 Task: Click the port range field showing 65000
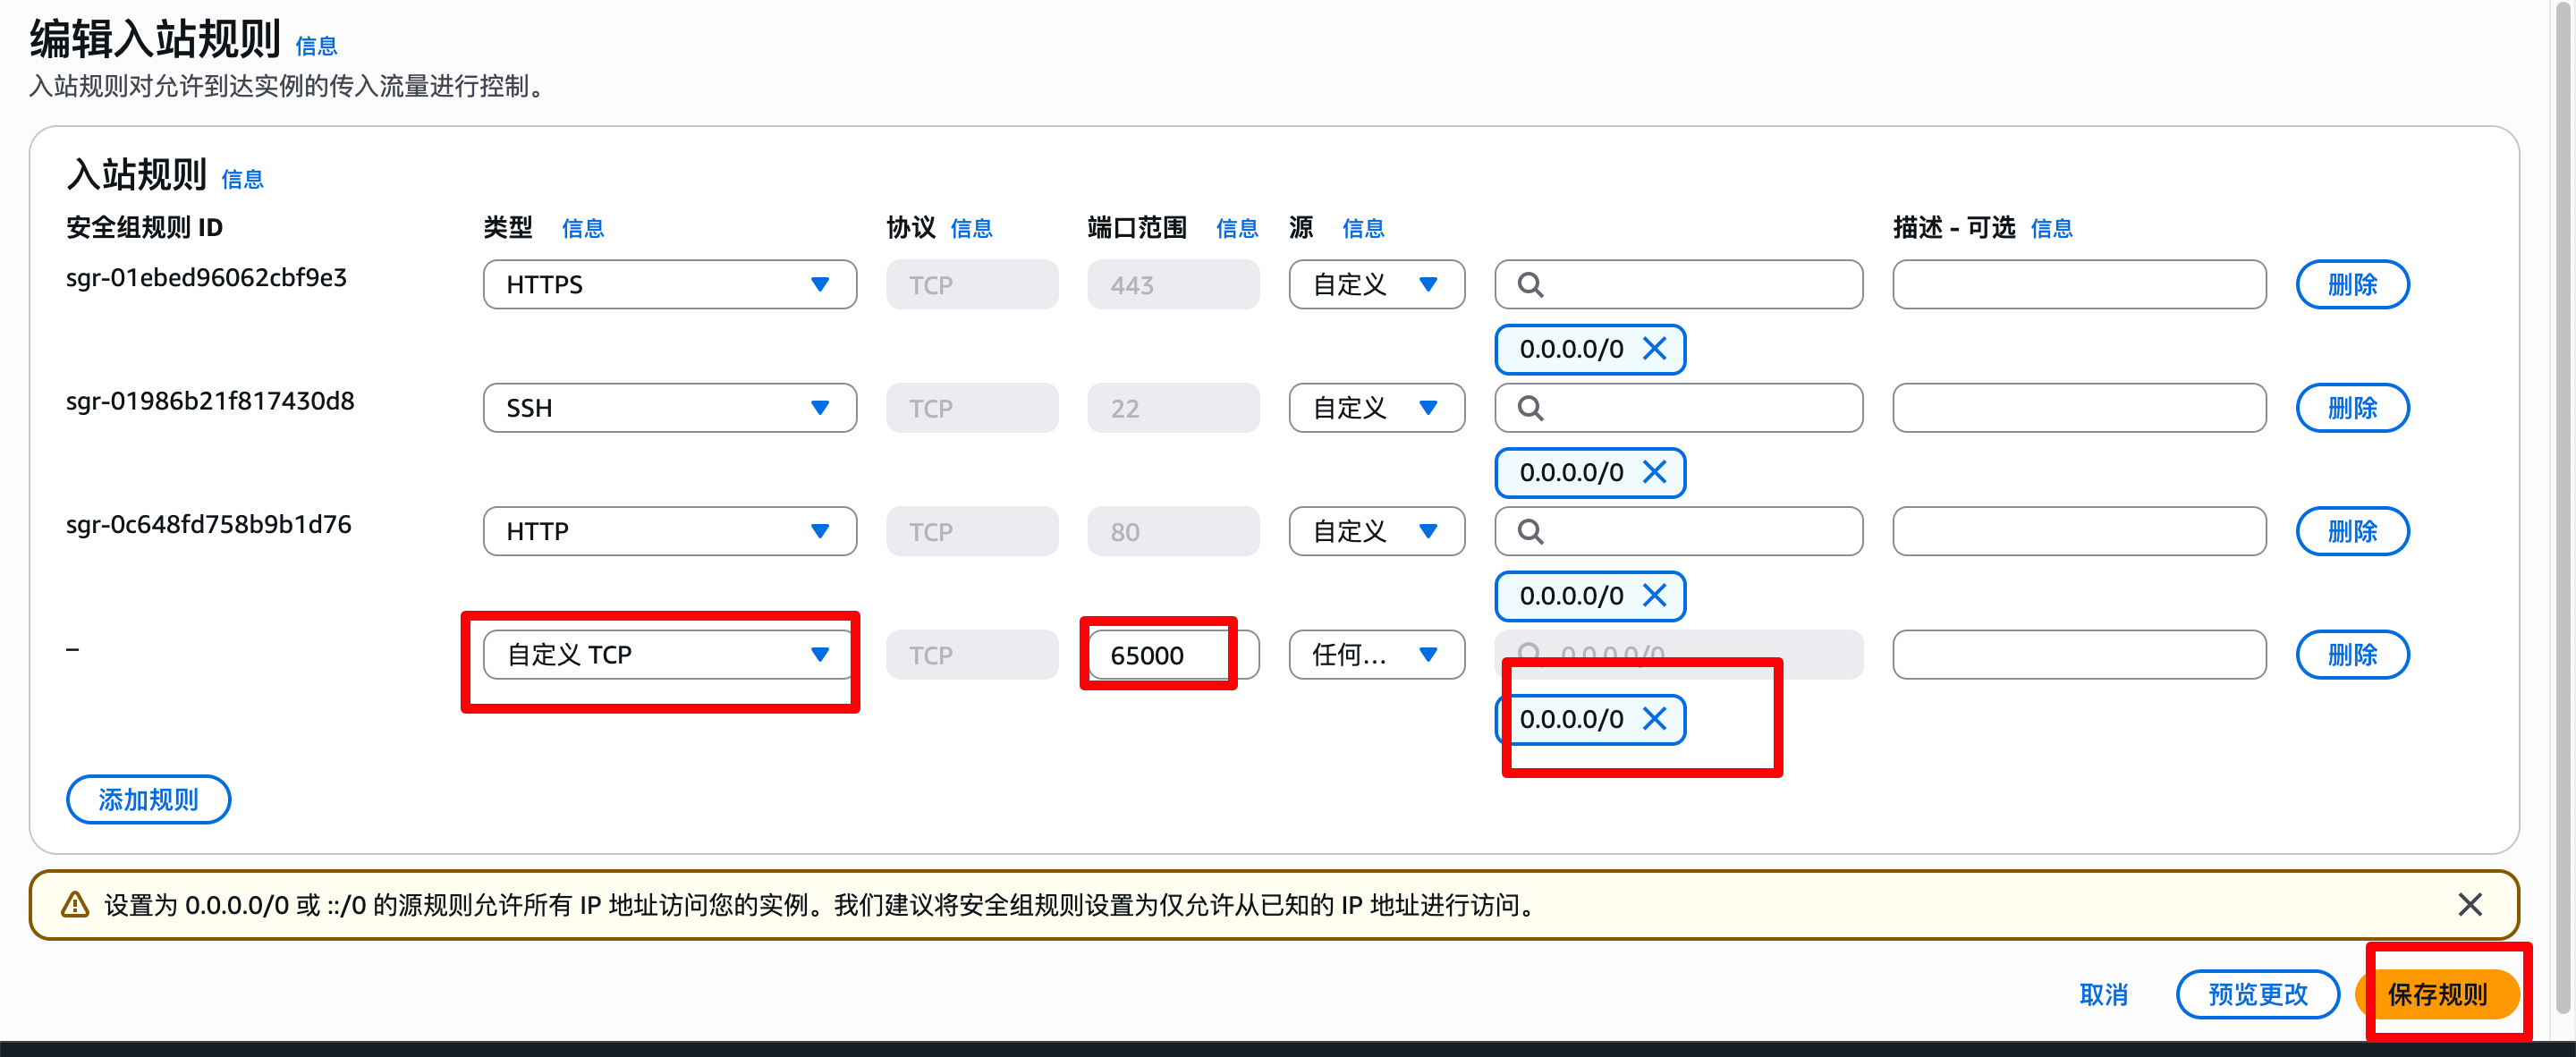pos(1160,655)
